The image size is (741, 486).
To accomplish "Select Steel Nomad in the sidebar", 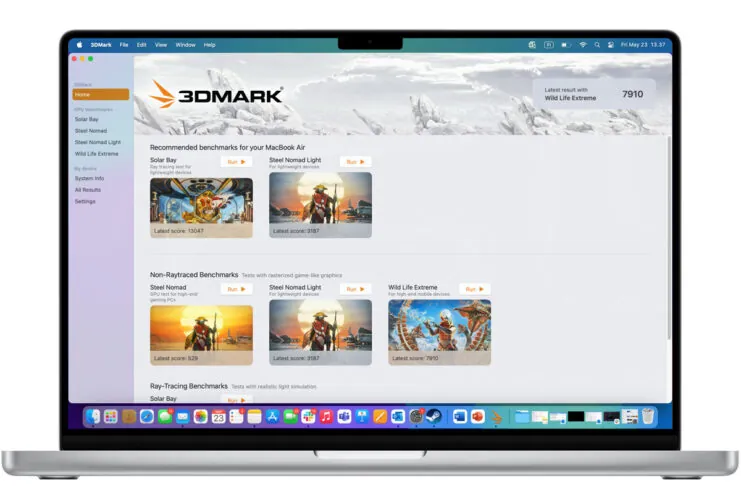I will click(x=91, y=130).
